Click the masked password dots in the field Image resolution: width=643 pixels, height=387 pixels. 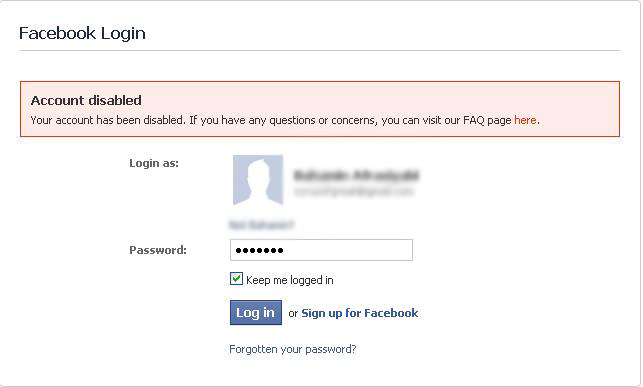point(260,250)
